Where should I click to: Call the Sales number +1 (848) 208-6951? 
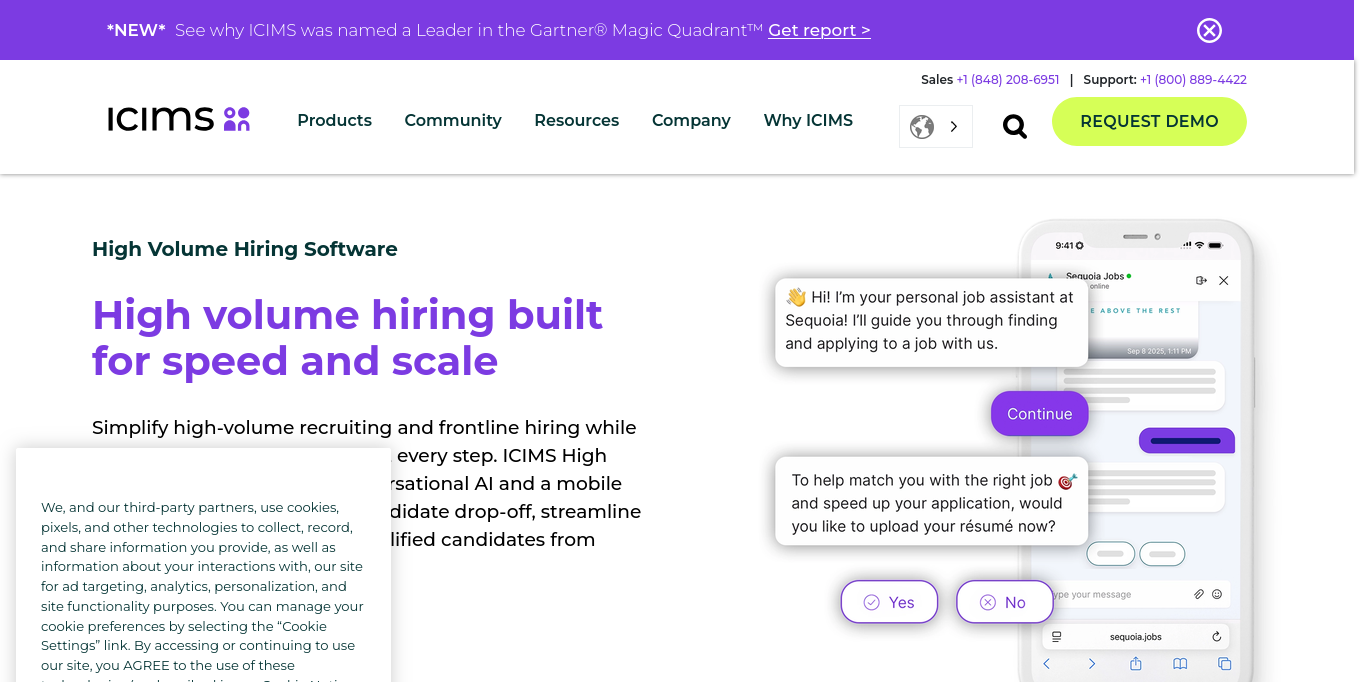(x=1008, y=80)
